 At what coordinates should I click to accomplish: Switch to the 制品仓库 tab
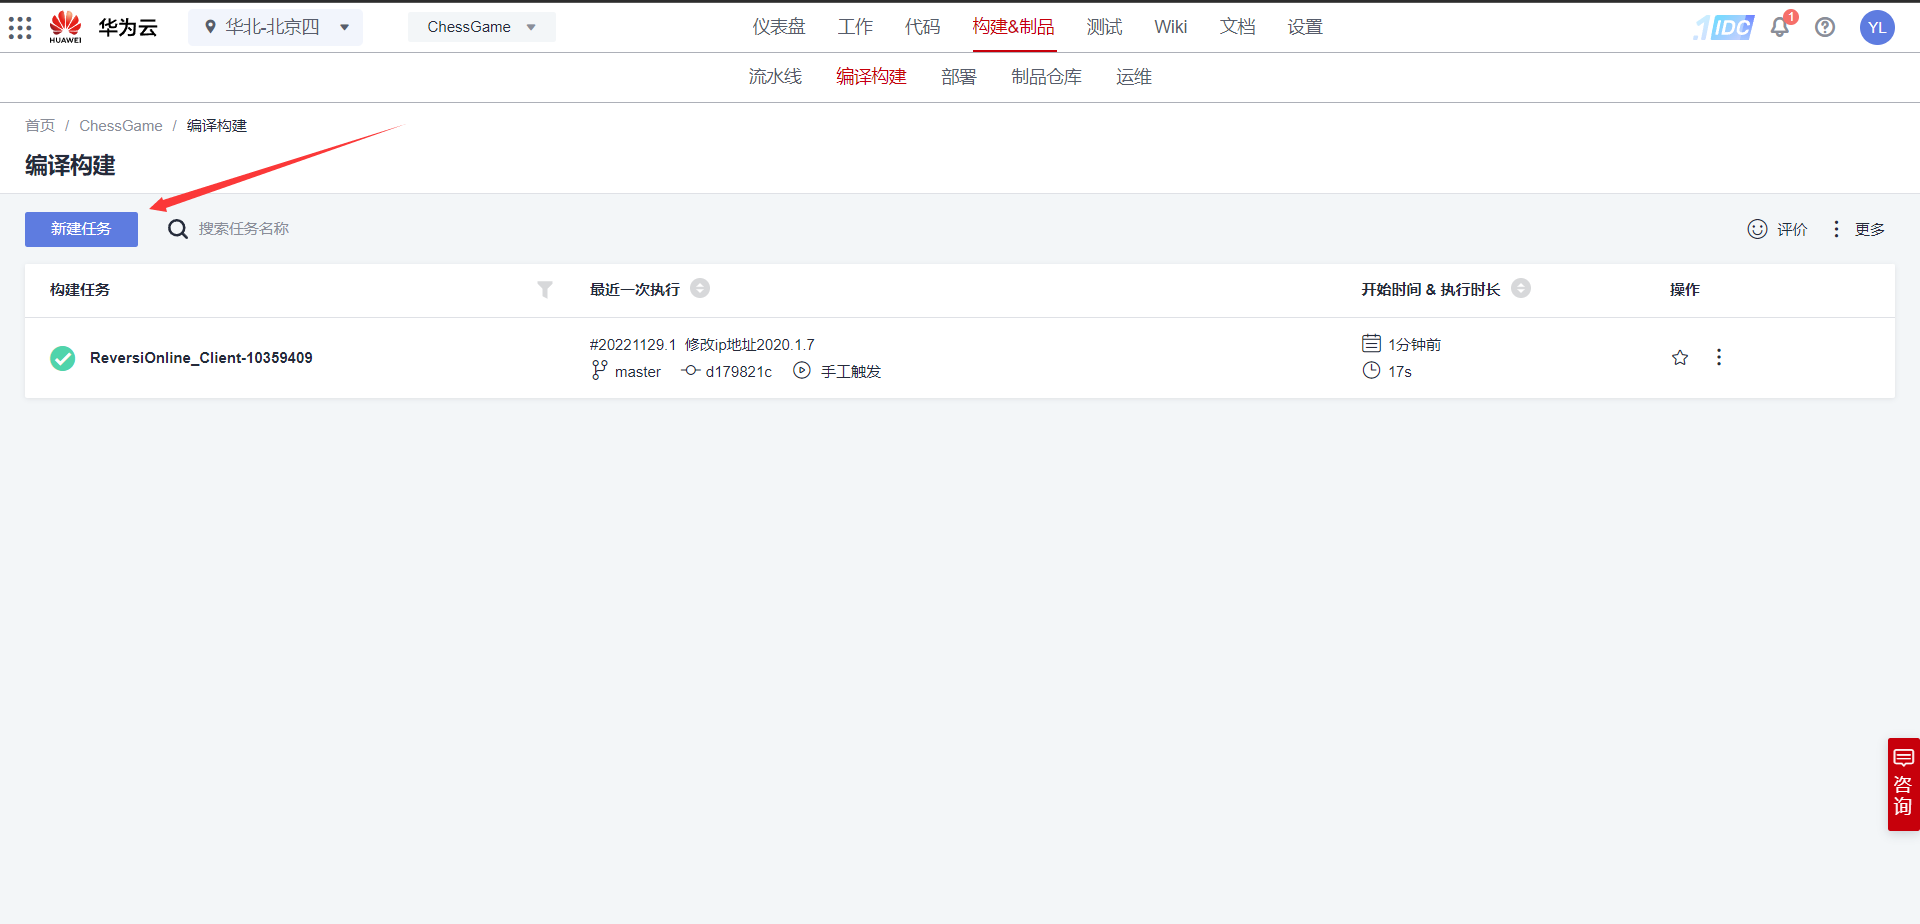pos(1046,77)
